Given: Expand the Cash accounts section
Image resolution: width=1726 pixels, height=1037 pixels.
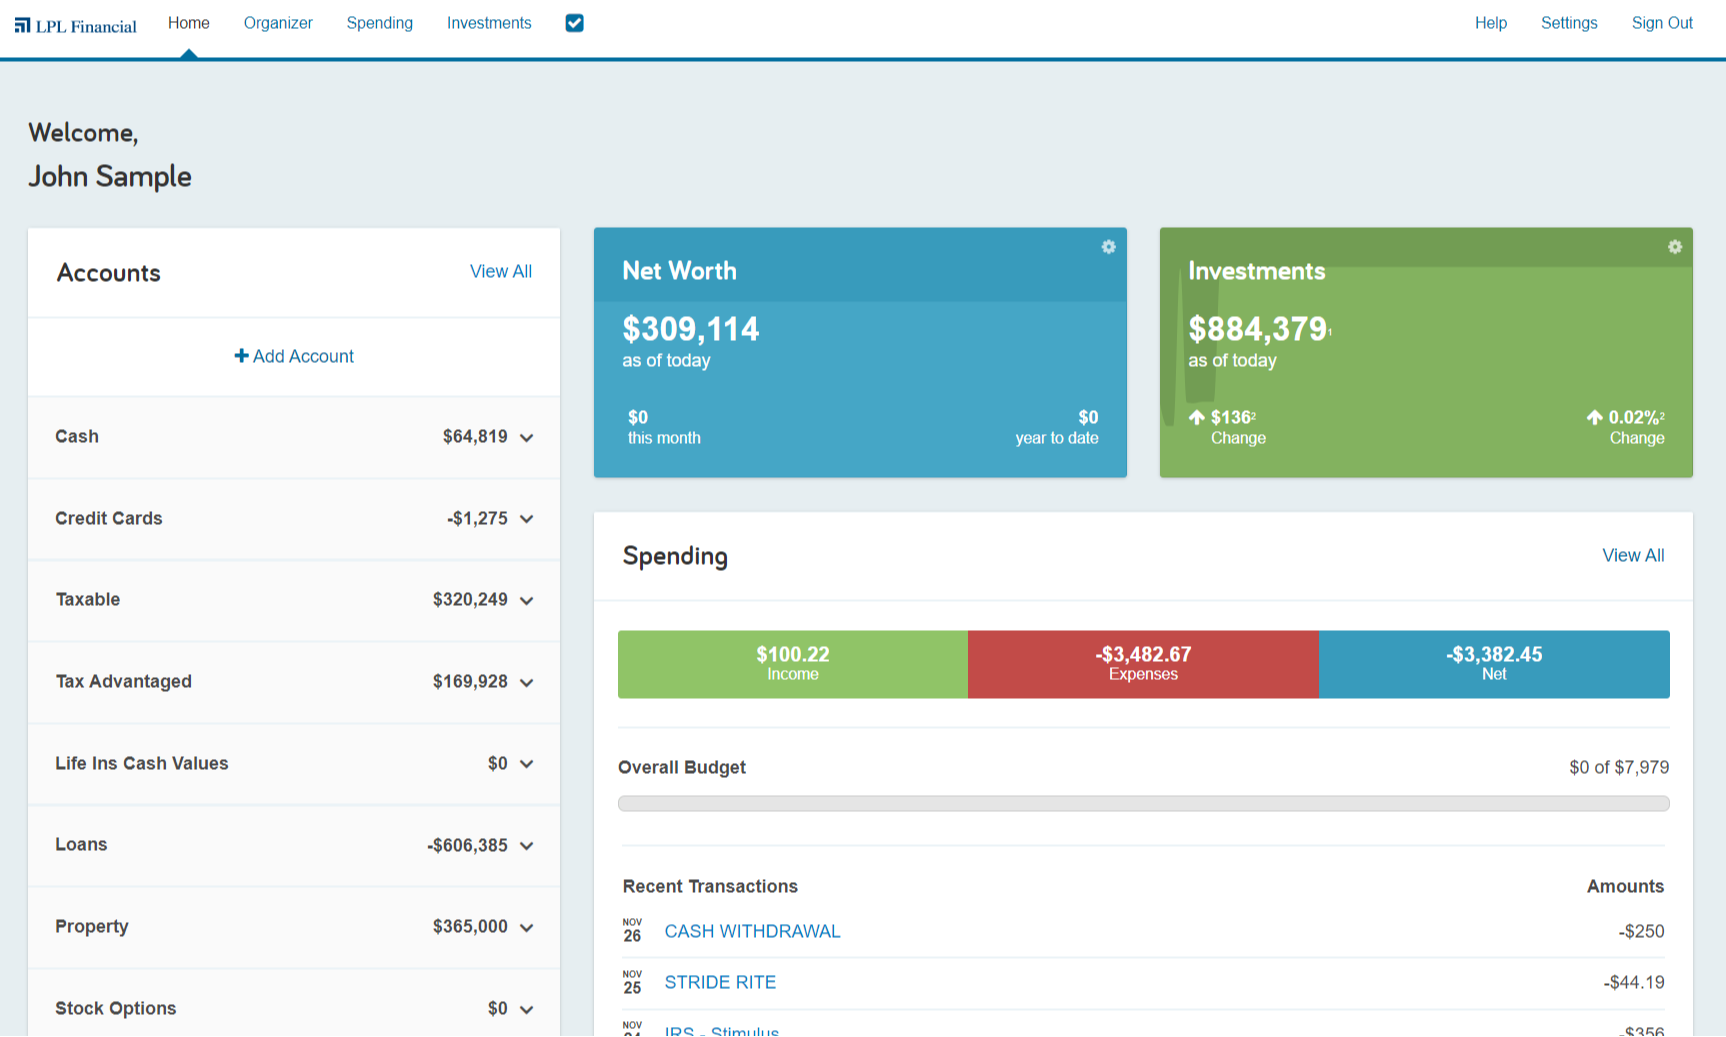Looking at the screenshot, I should [527, 437].
